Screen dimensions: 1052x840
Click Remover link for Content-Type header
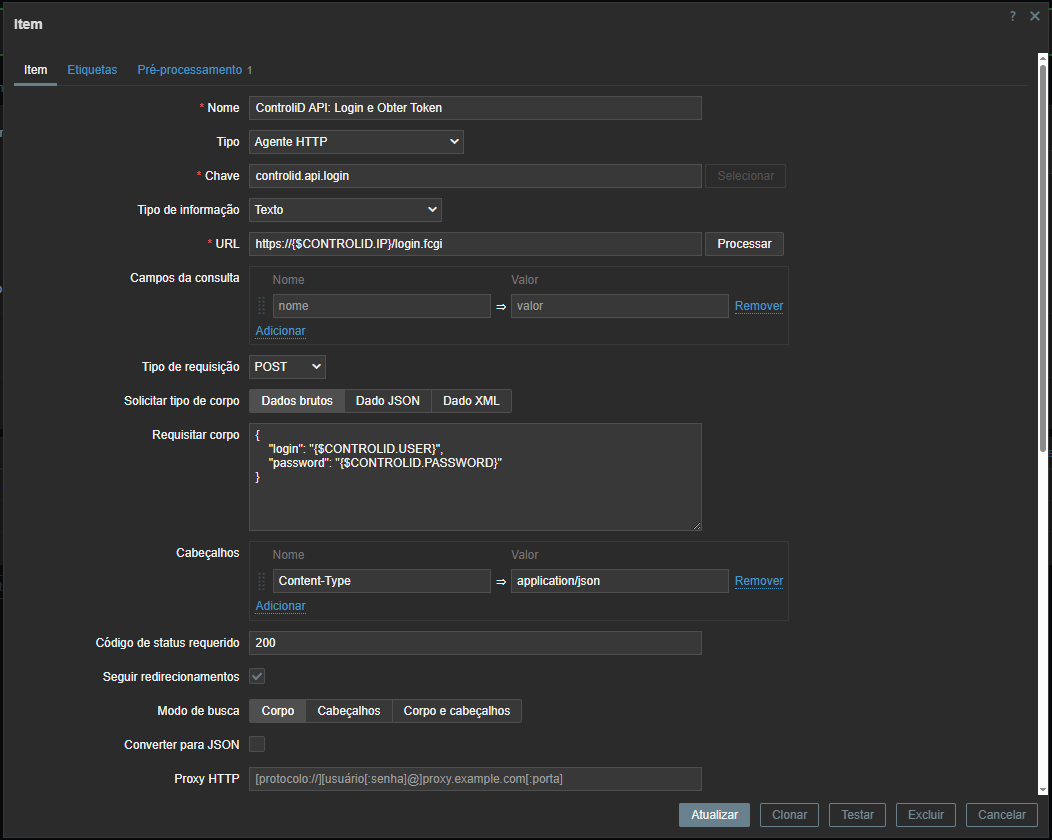[x=758, y=581]
